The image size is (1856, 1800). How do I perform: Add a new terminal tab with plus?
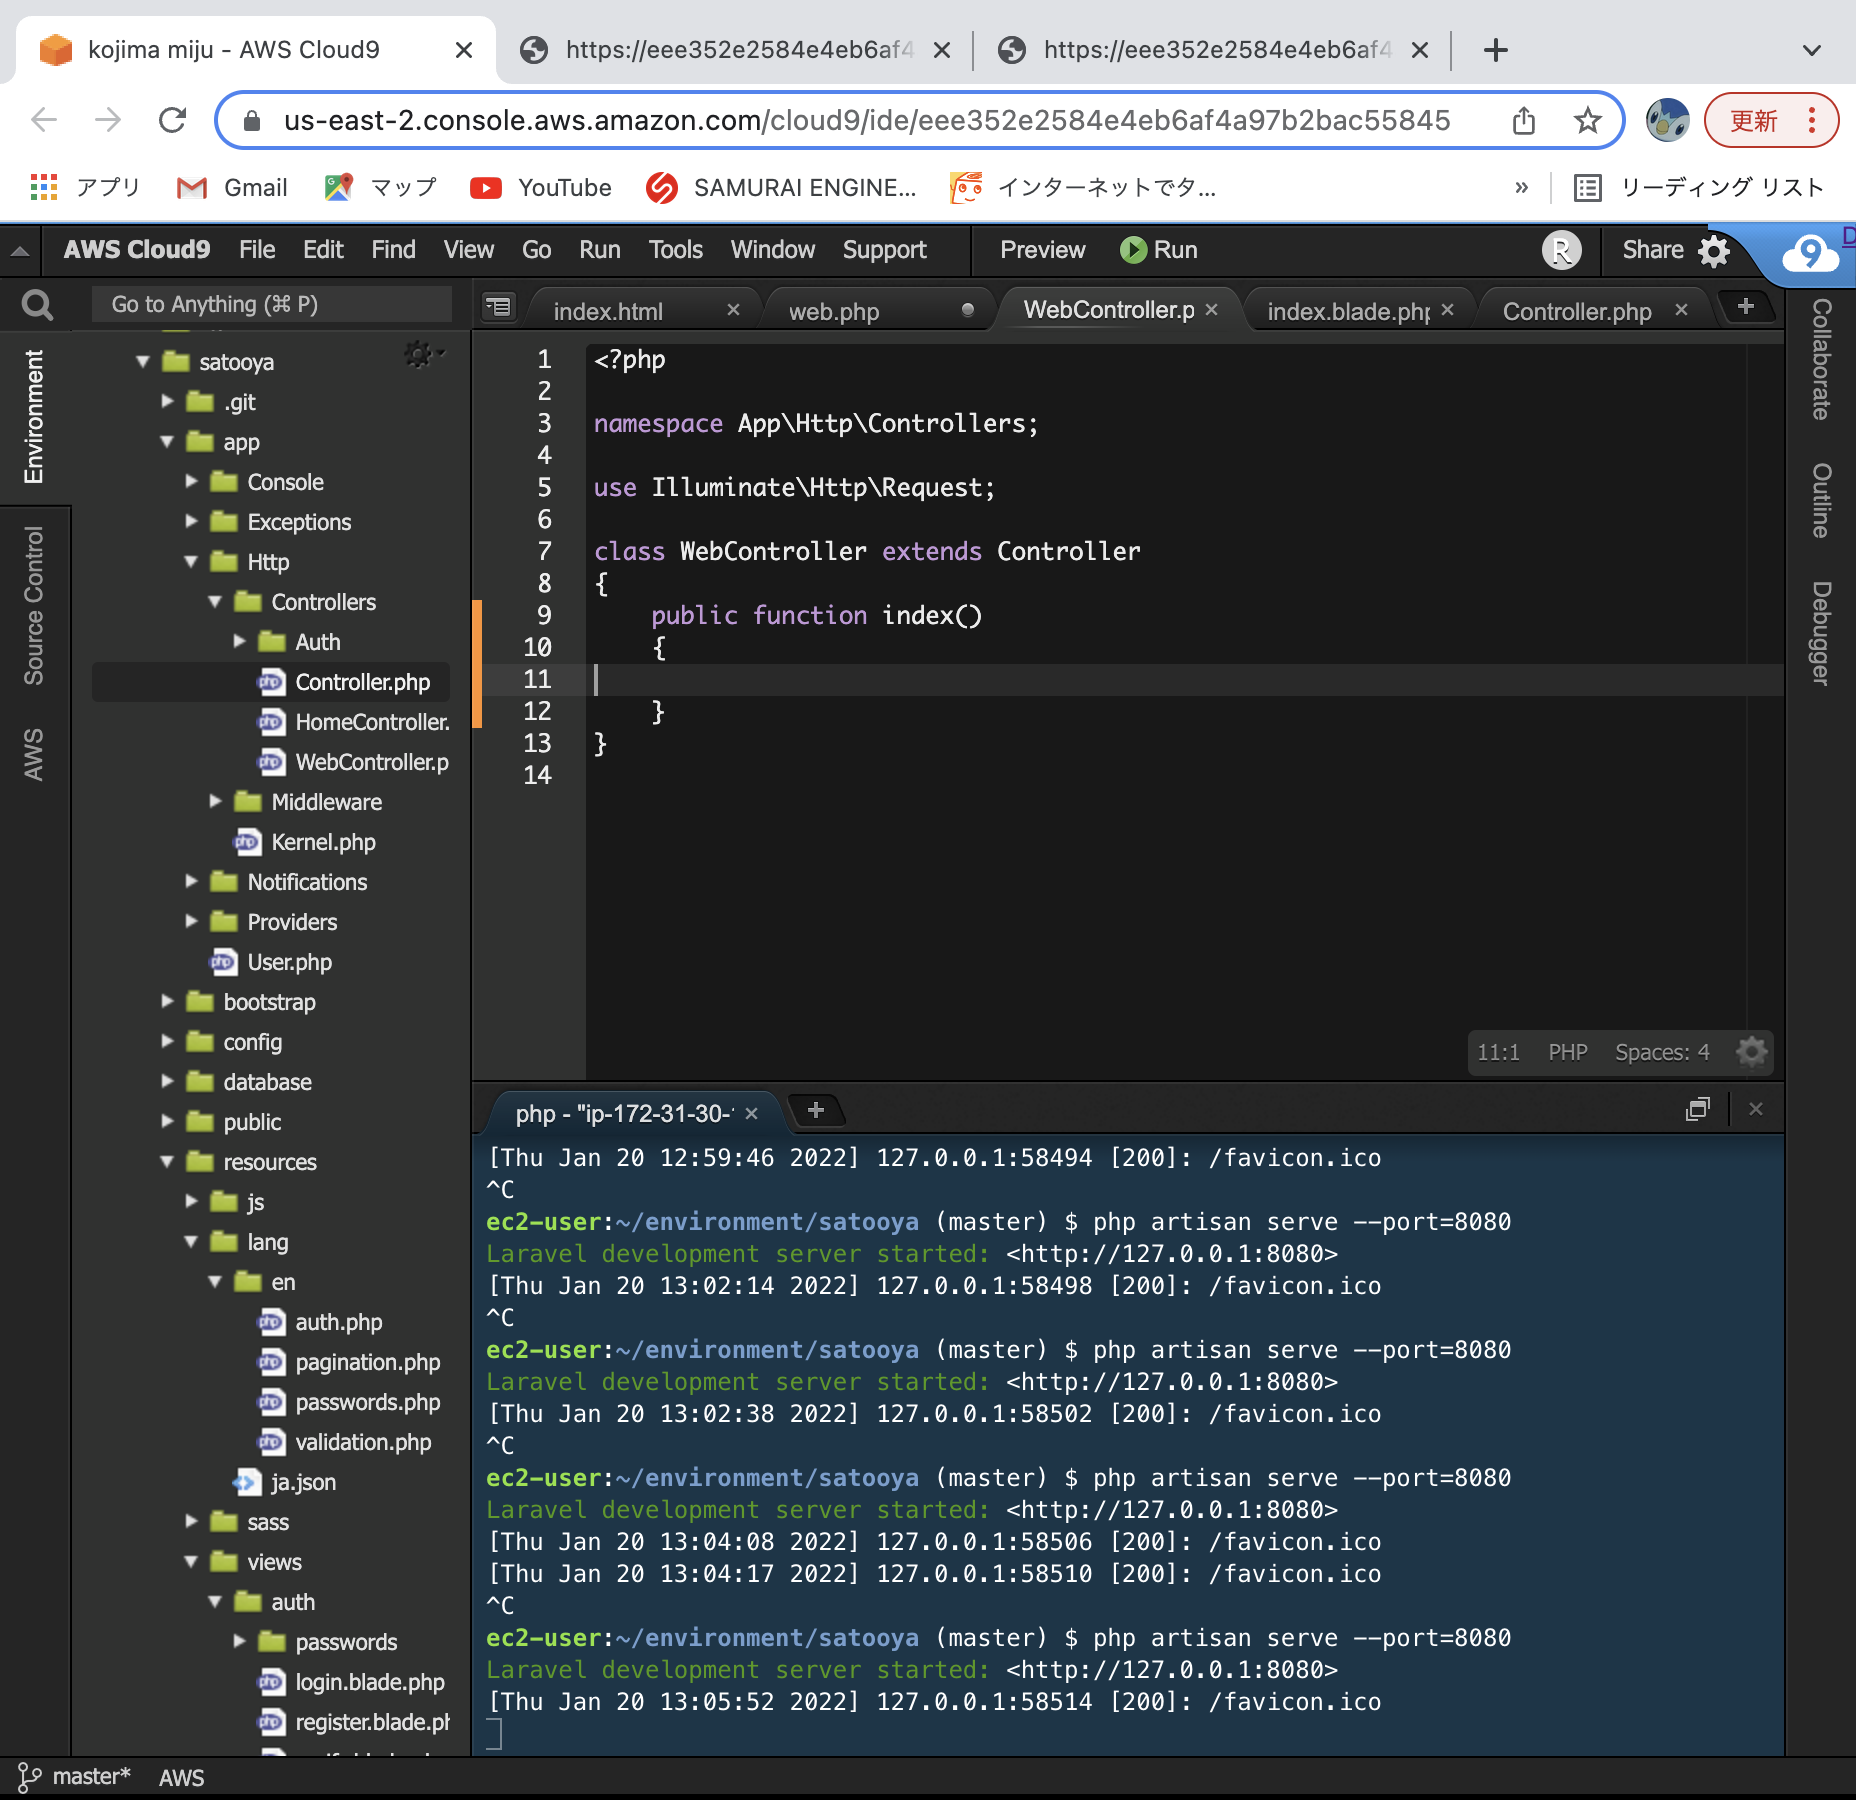(816, 1110)
